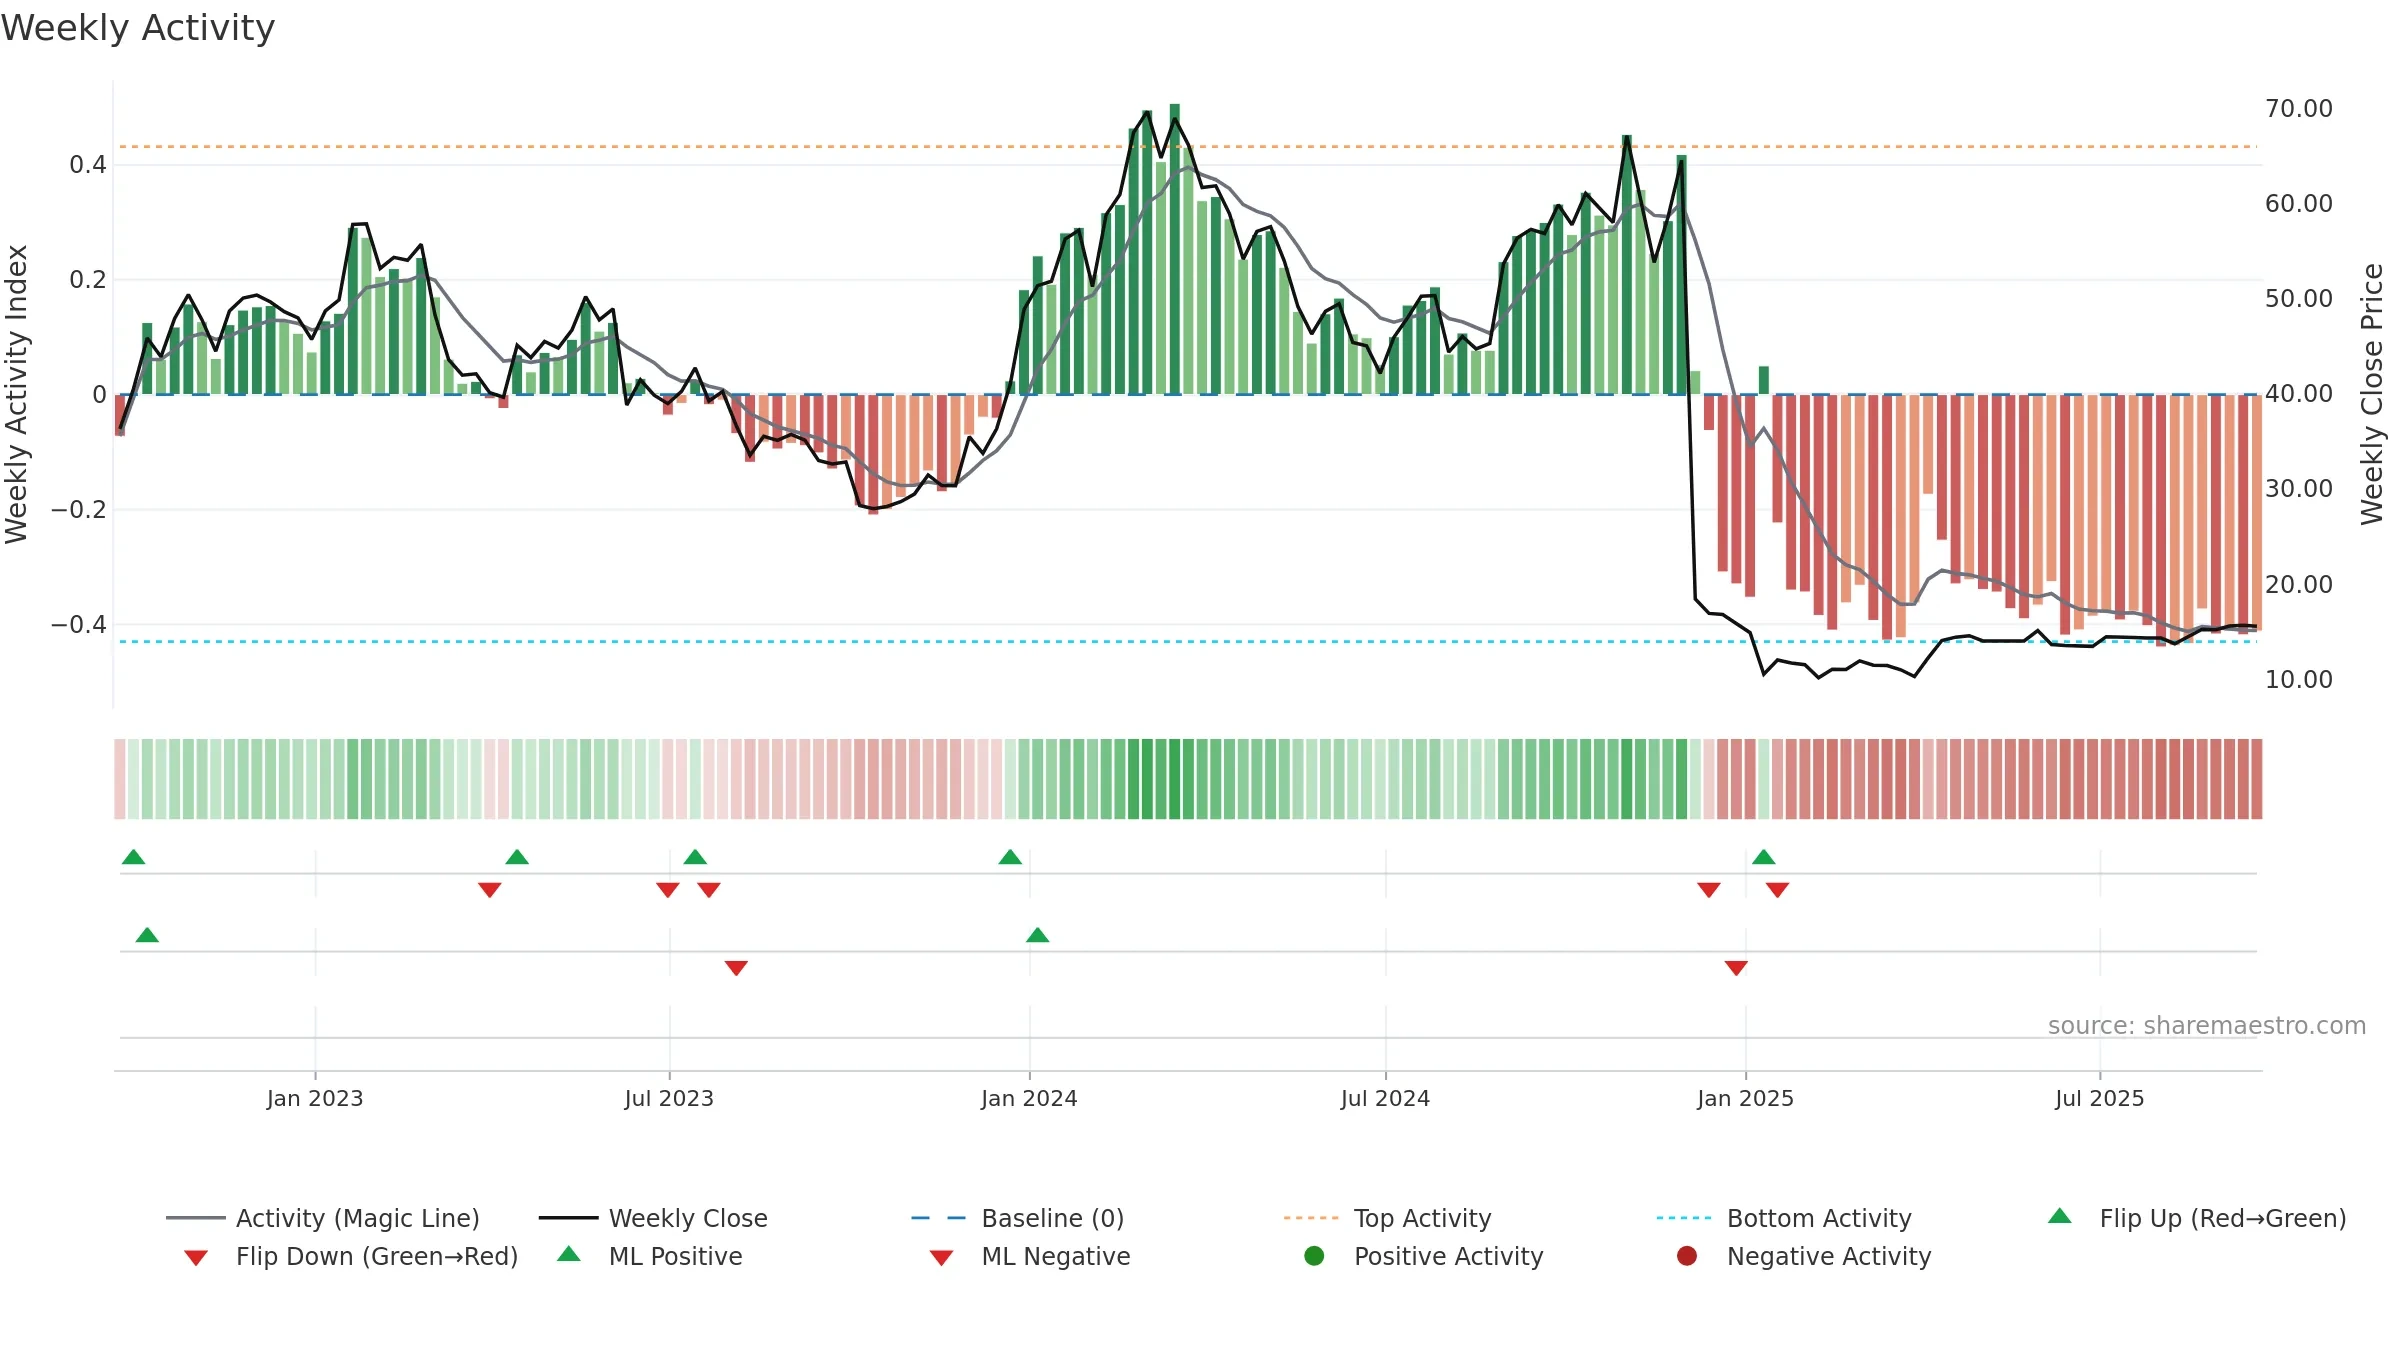Click the Flip Up green triangle legend icon
Viewport: 2400px width, 1350px height.
pyautogui.click(x=2059, y=1216)
